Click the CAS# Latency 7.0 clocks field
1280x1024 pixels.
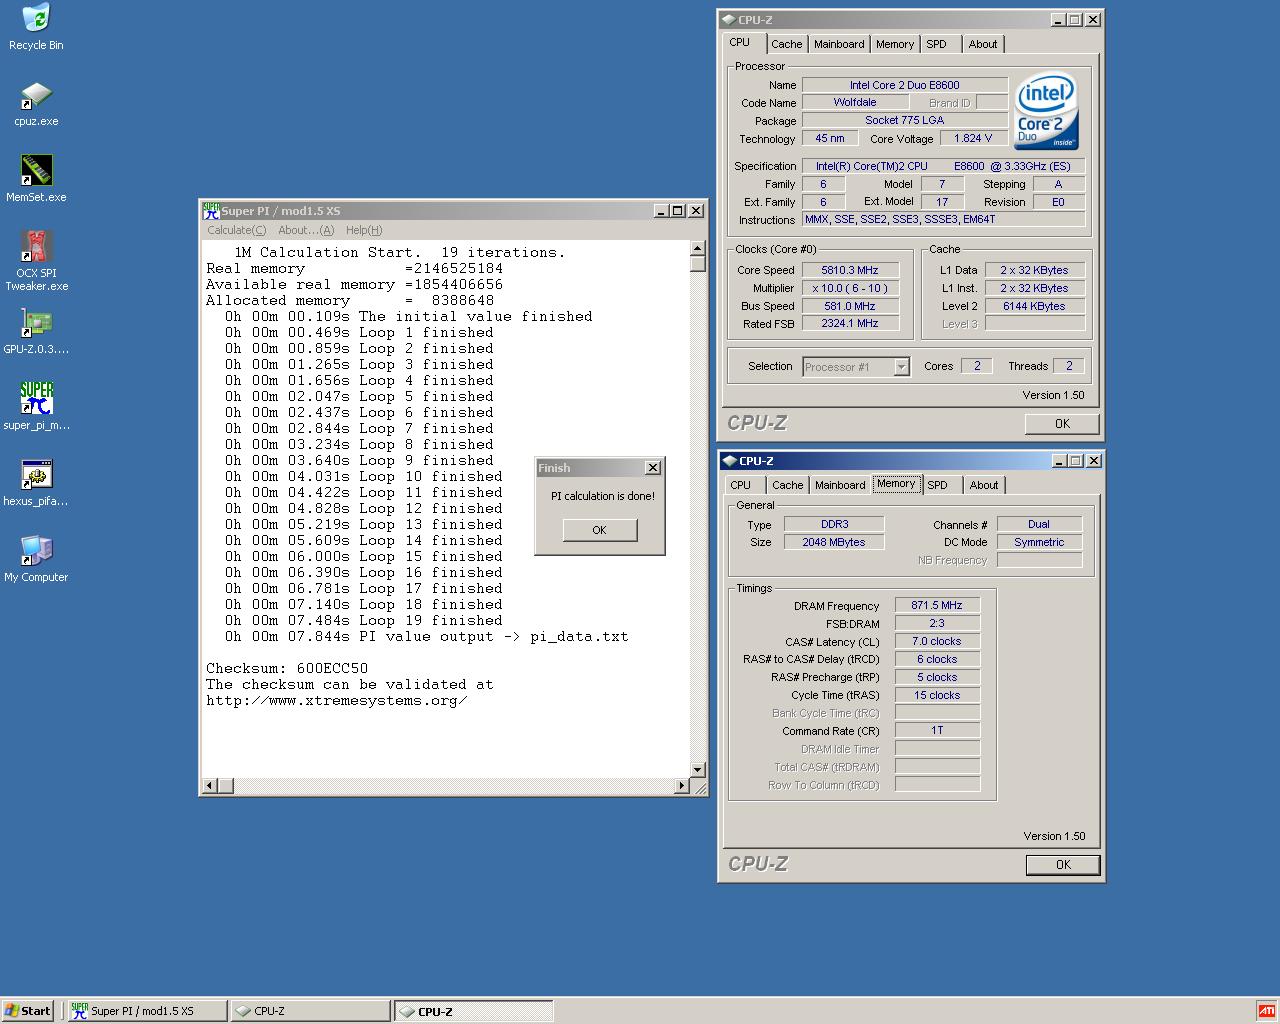[x=937, y=641]
